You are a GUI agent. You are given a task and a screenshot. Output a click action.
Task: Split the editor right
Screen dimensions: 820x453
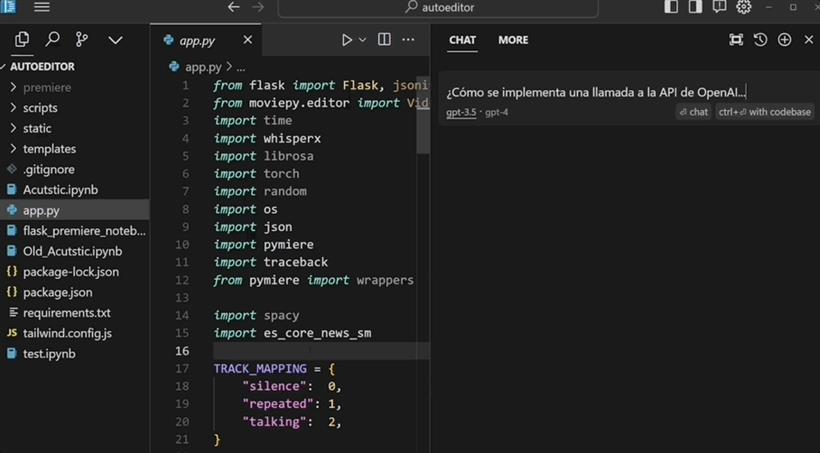pos(384,40)
